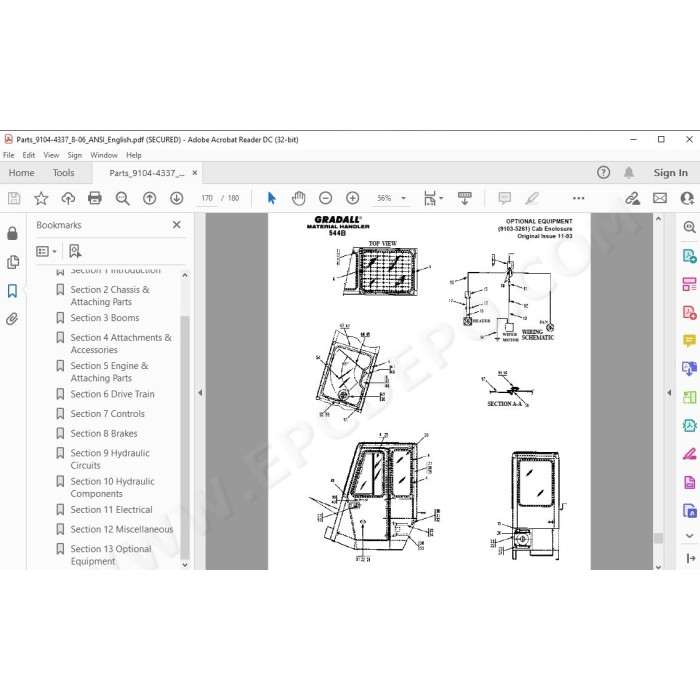Open the File menu

coord(8,155)
